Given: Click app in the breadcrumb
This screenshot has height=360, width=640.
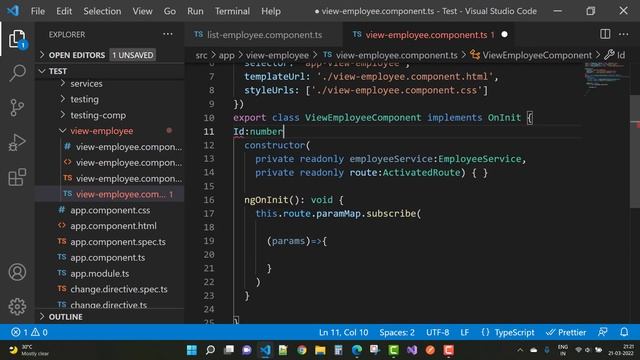Looking at the screenshot, I should click(227, 55).
